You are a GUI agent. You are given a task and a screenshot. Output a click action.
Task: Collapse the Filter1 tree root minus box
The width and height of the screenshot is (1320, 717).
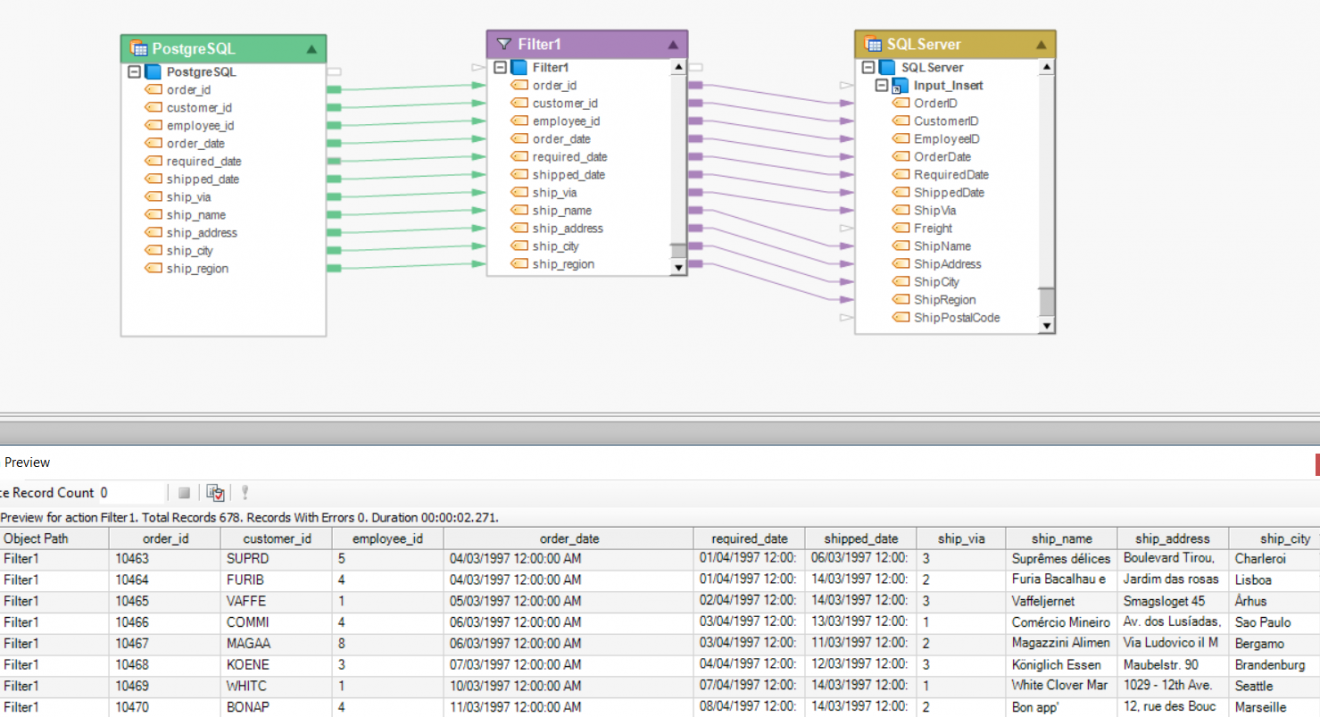coord(498,67)
